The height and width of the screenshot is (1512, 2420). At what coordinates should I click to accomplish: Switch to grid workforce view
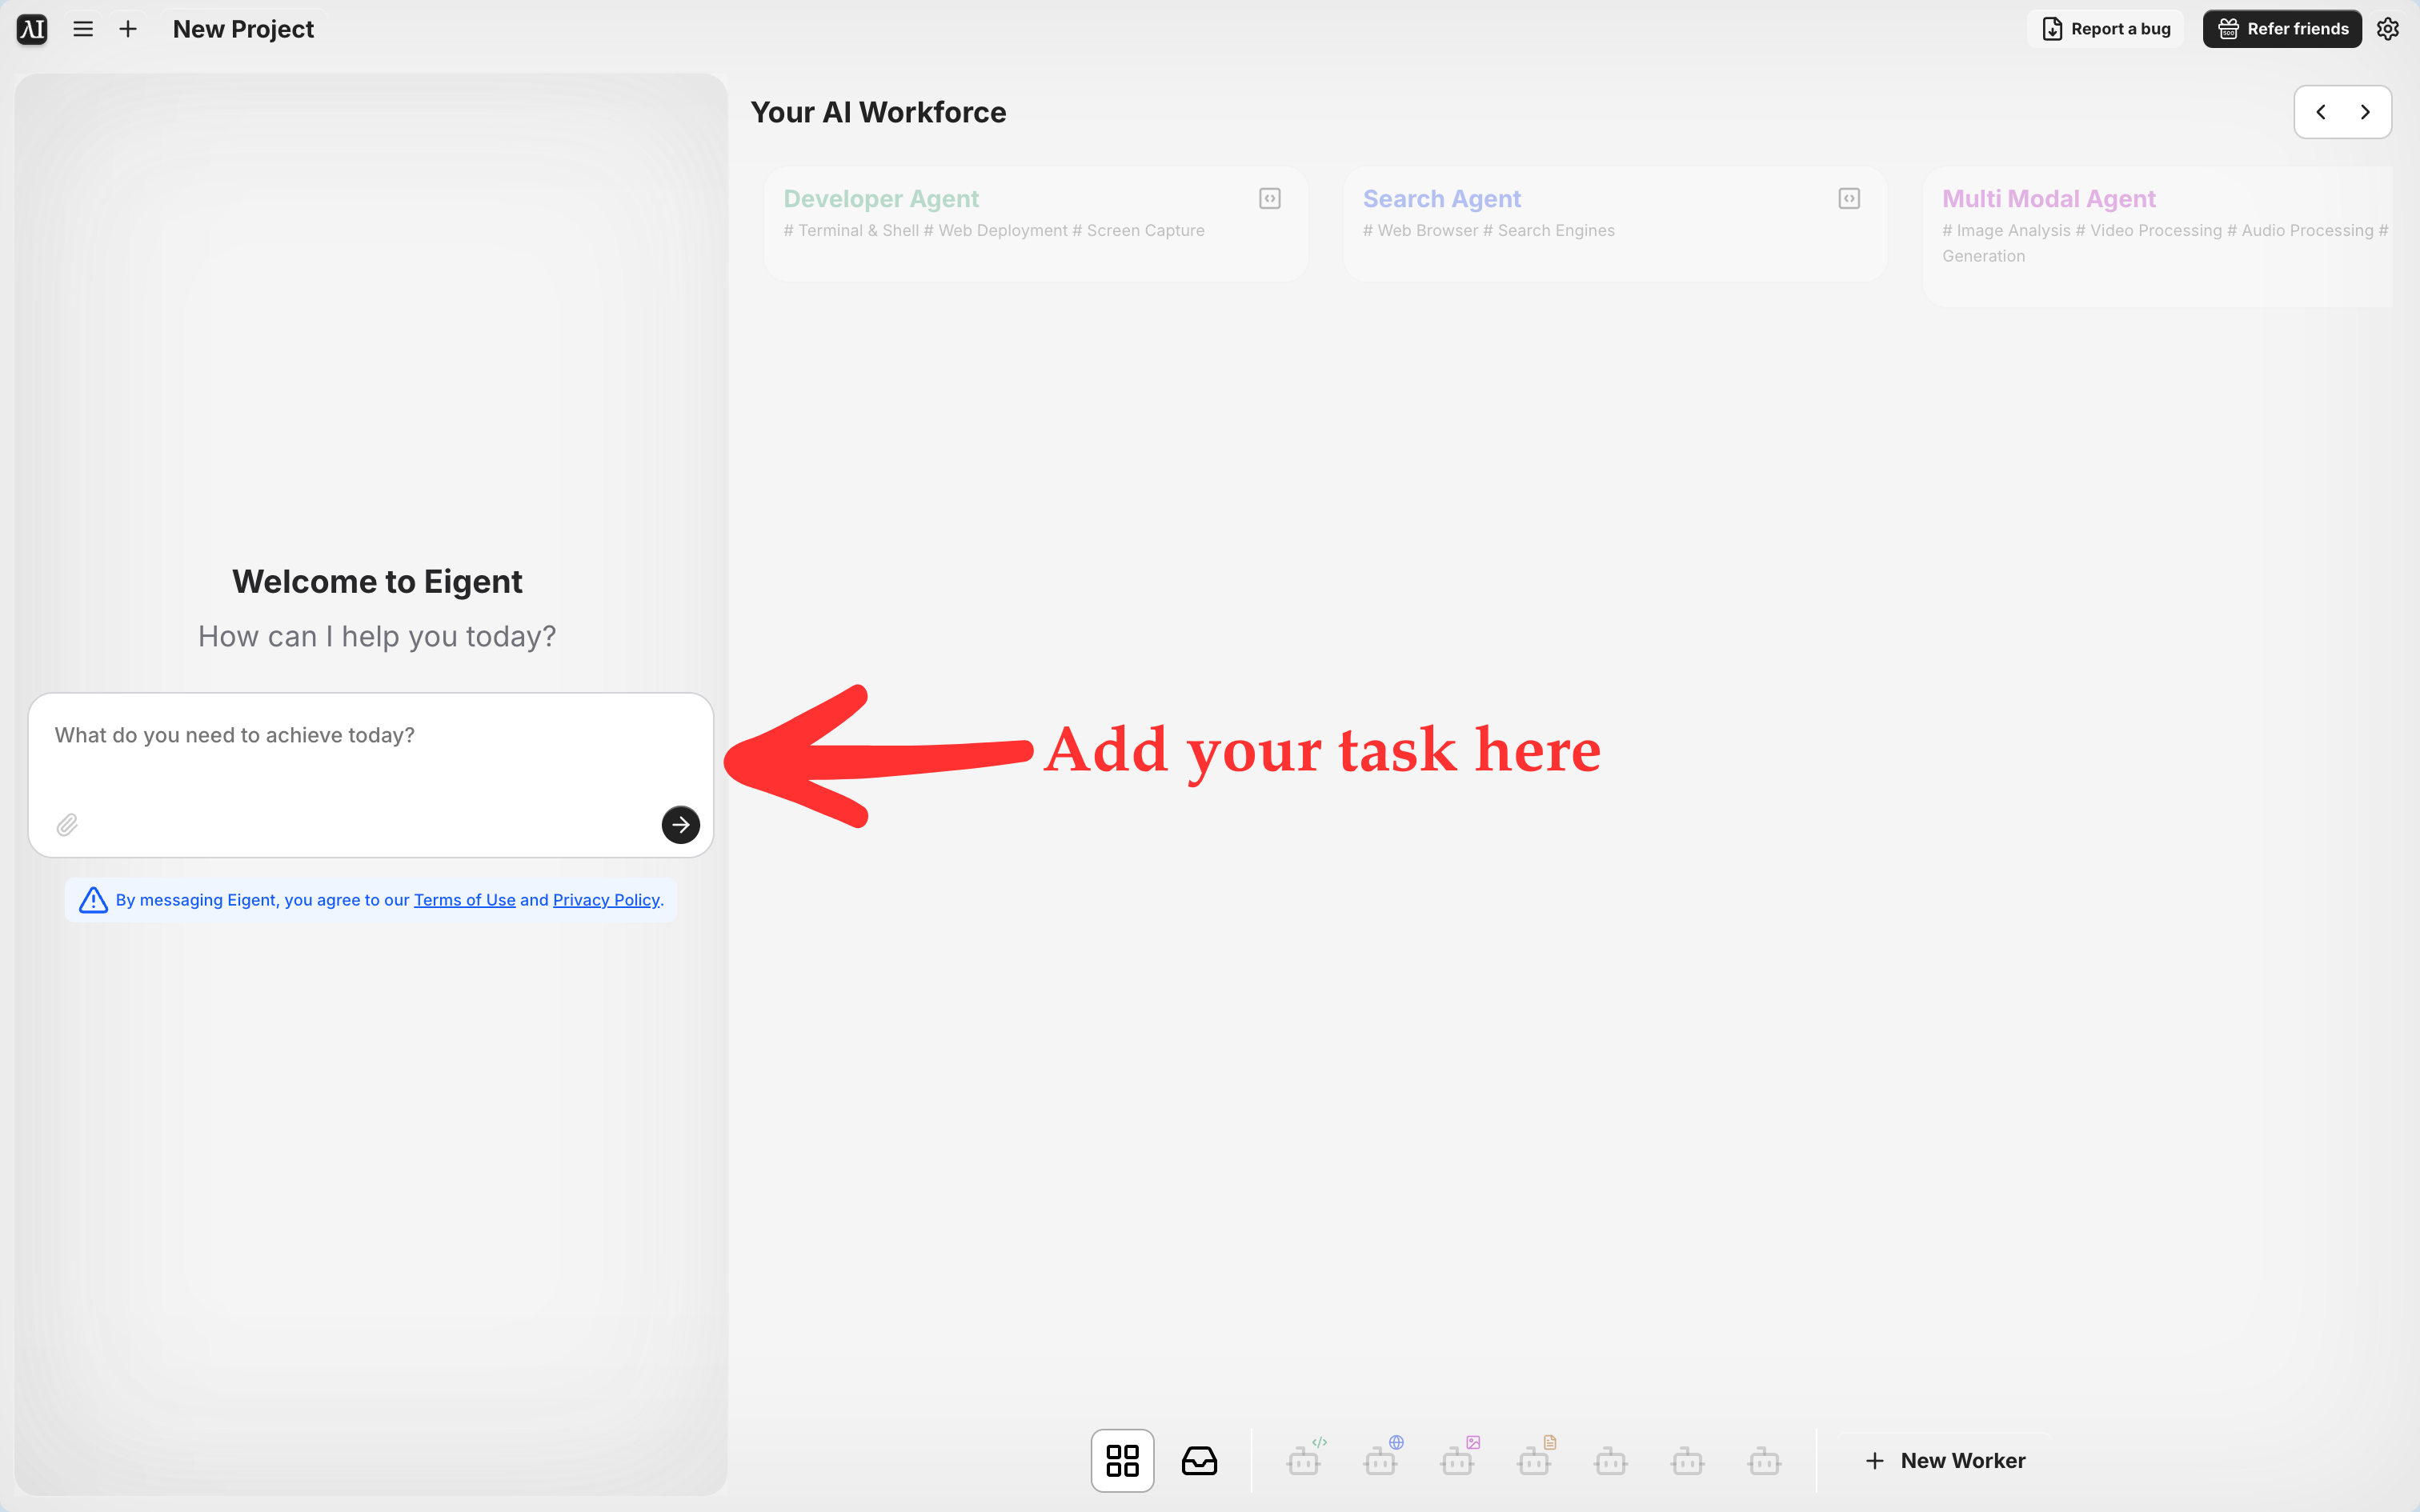1122,1460
